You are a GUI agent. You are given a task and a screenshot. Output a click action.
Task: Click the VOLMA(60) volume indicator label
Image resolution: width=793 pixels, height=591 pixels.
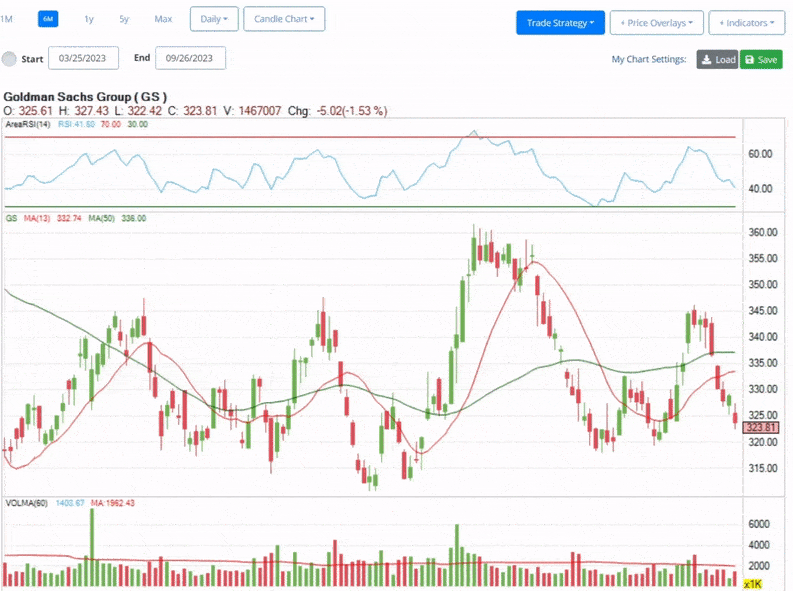click(x=29, y=502)
